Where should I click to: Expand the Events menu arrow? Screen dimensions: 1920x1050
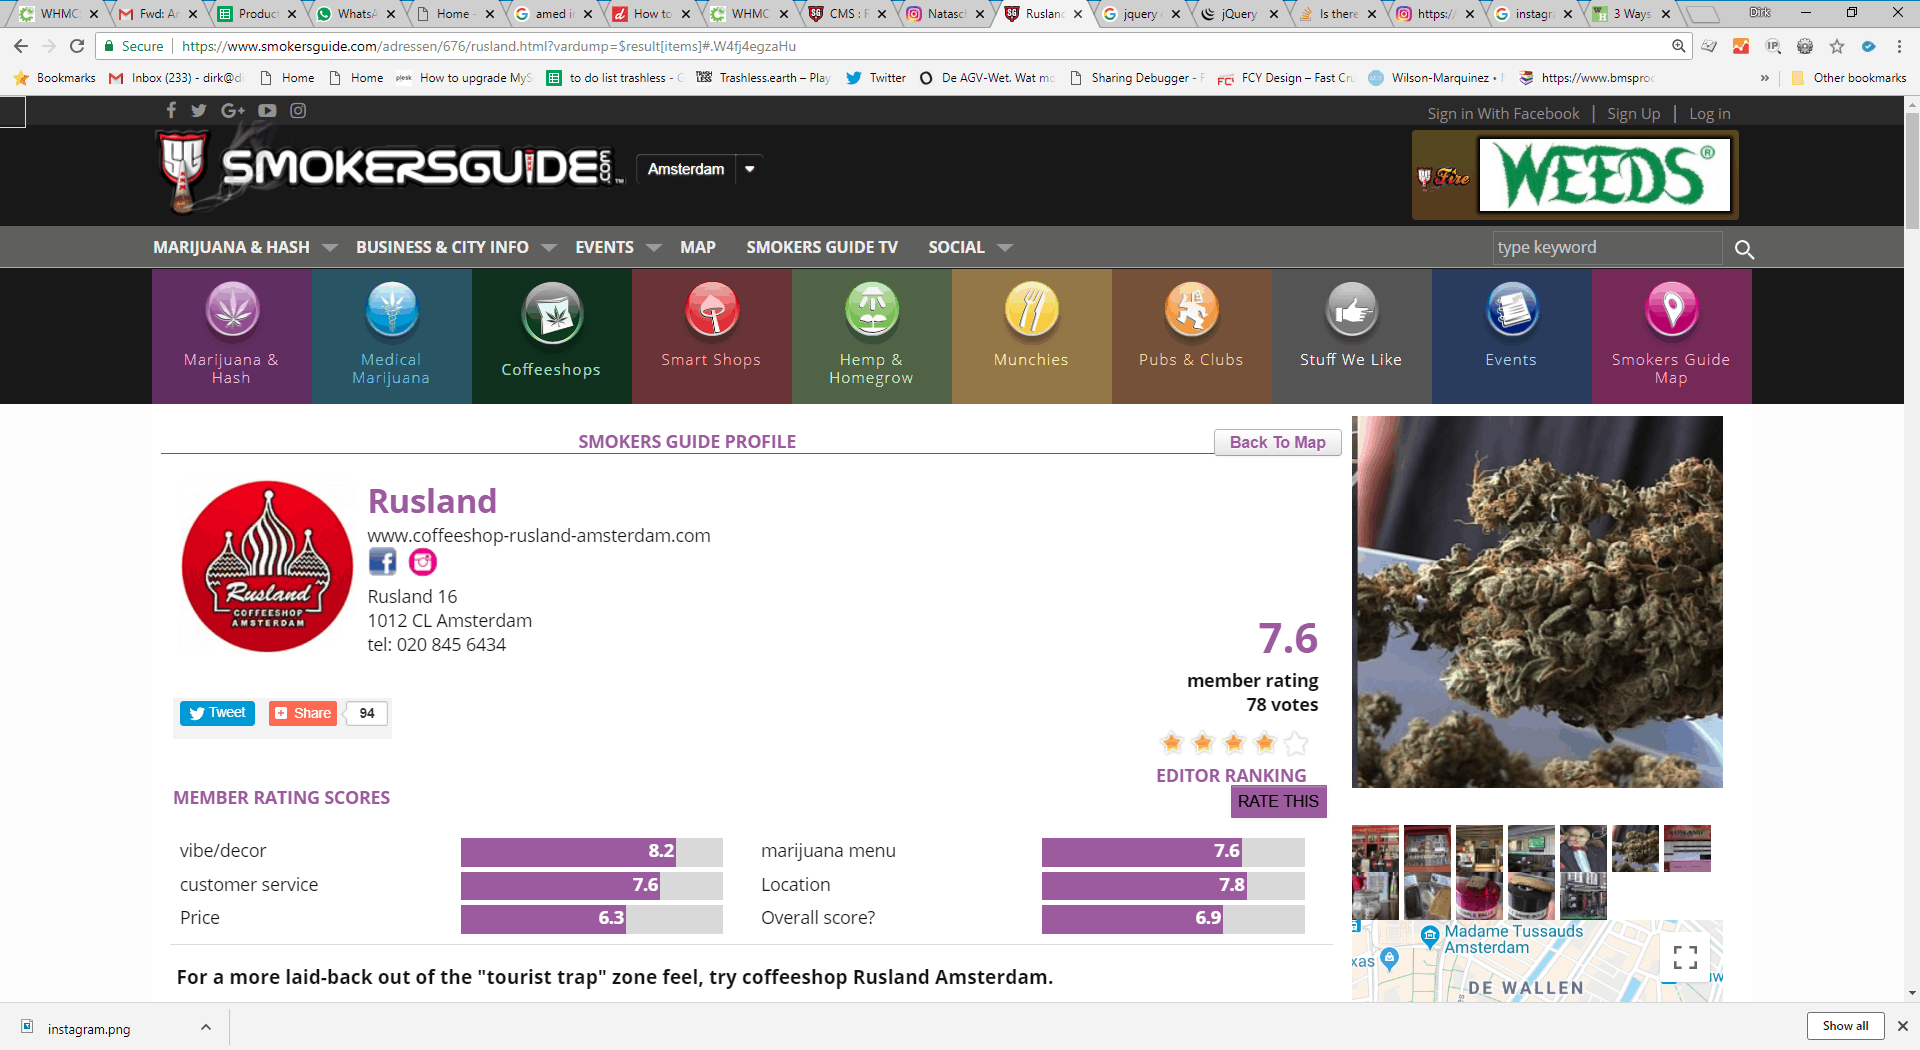click(x=654, y=248)
